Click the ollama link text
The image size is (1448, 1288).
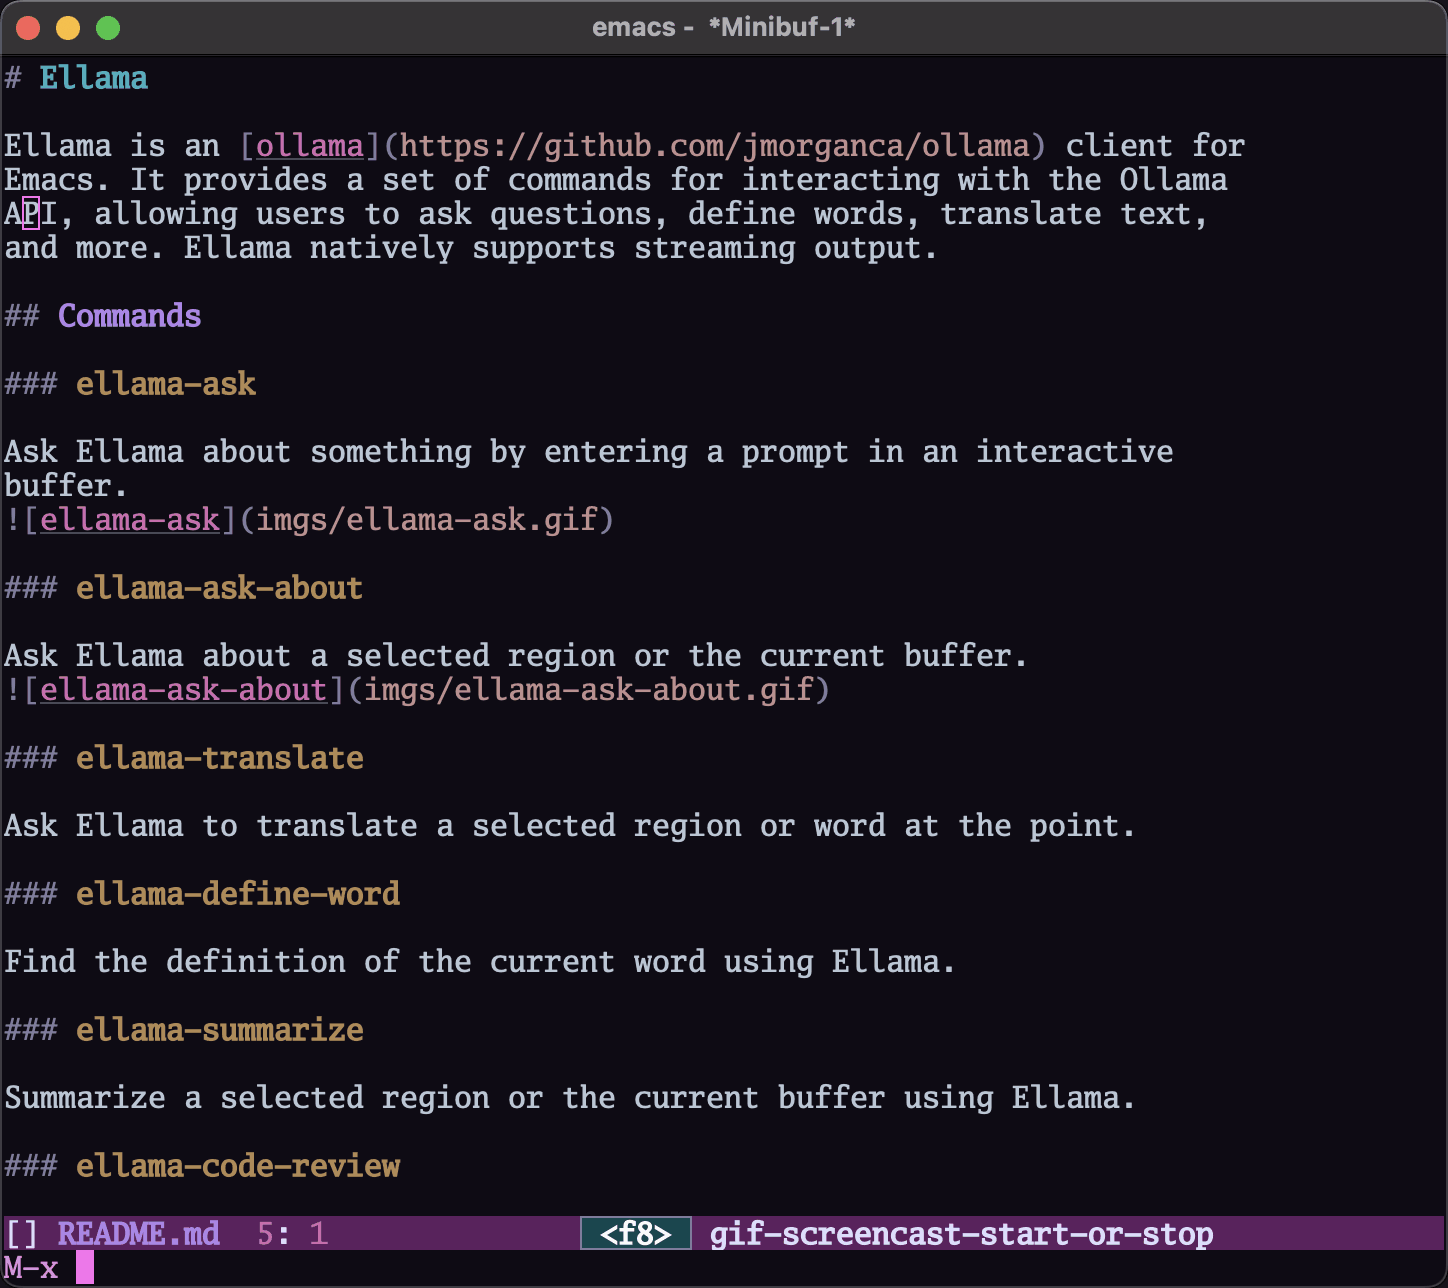pyautogui.click(x=310, y=146)
